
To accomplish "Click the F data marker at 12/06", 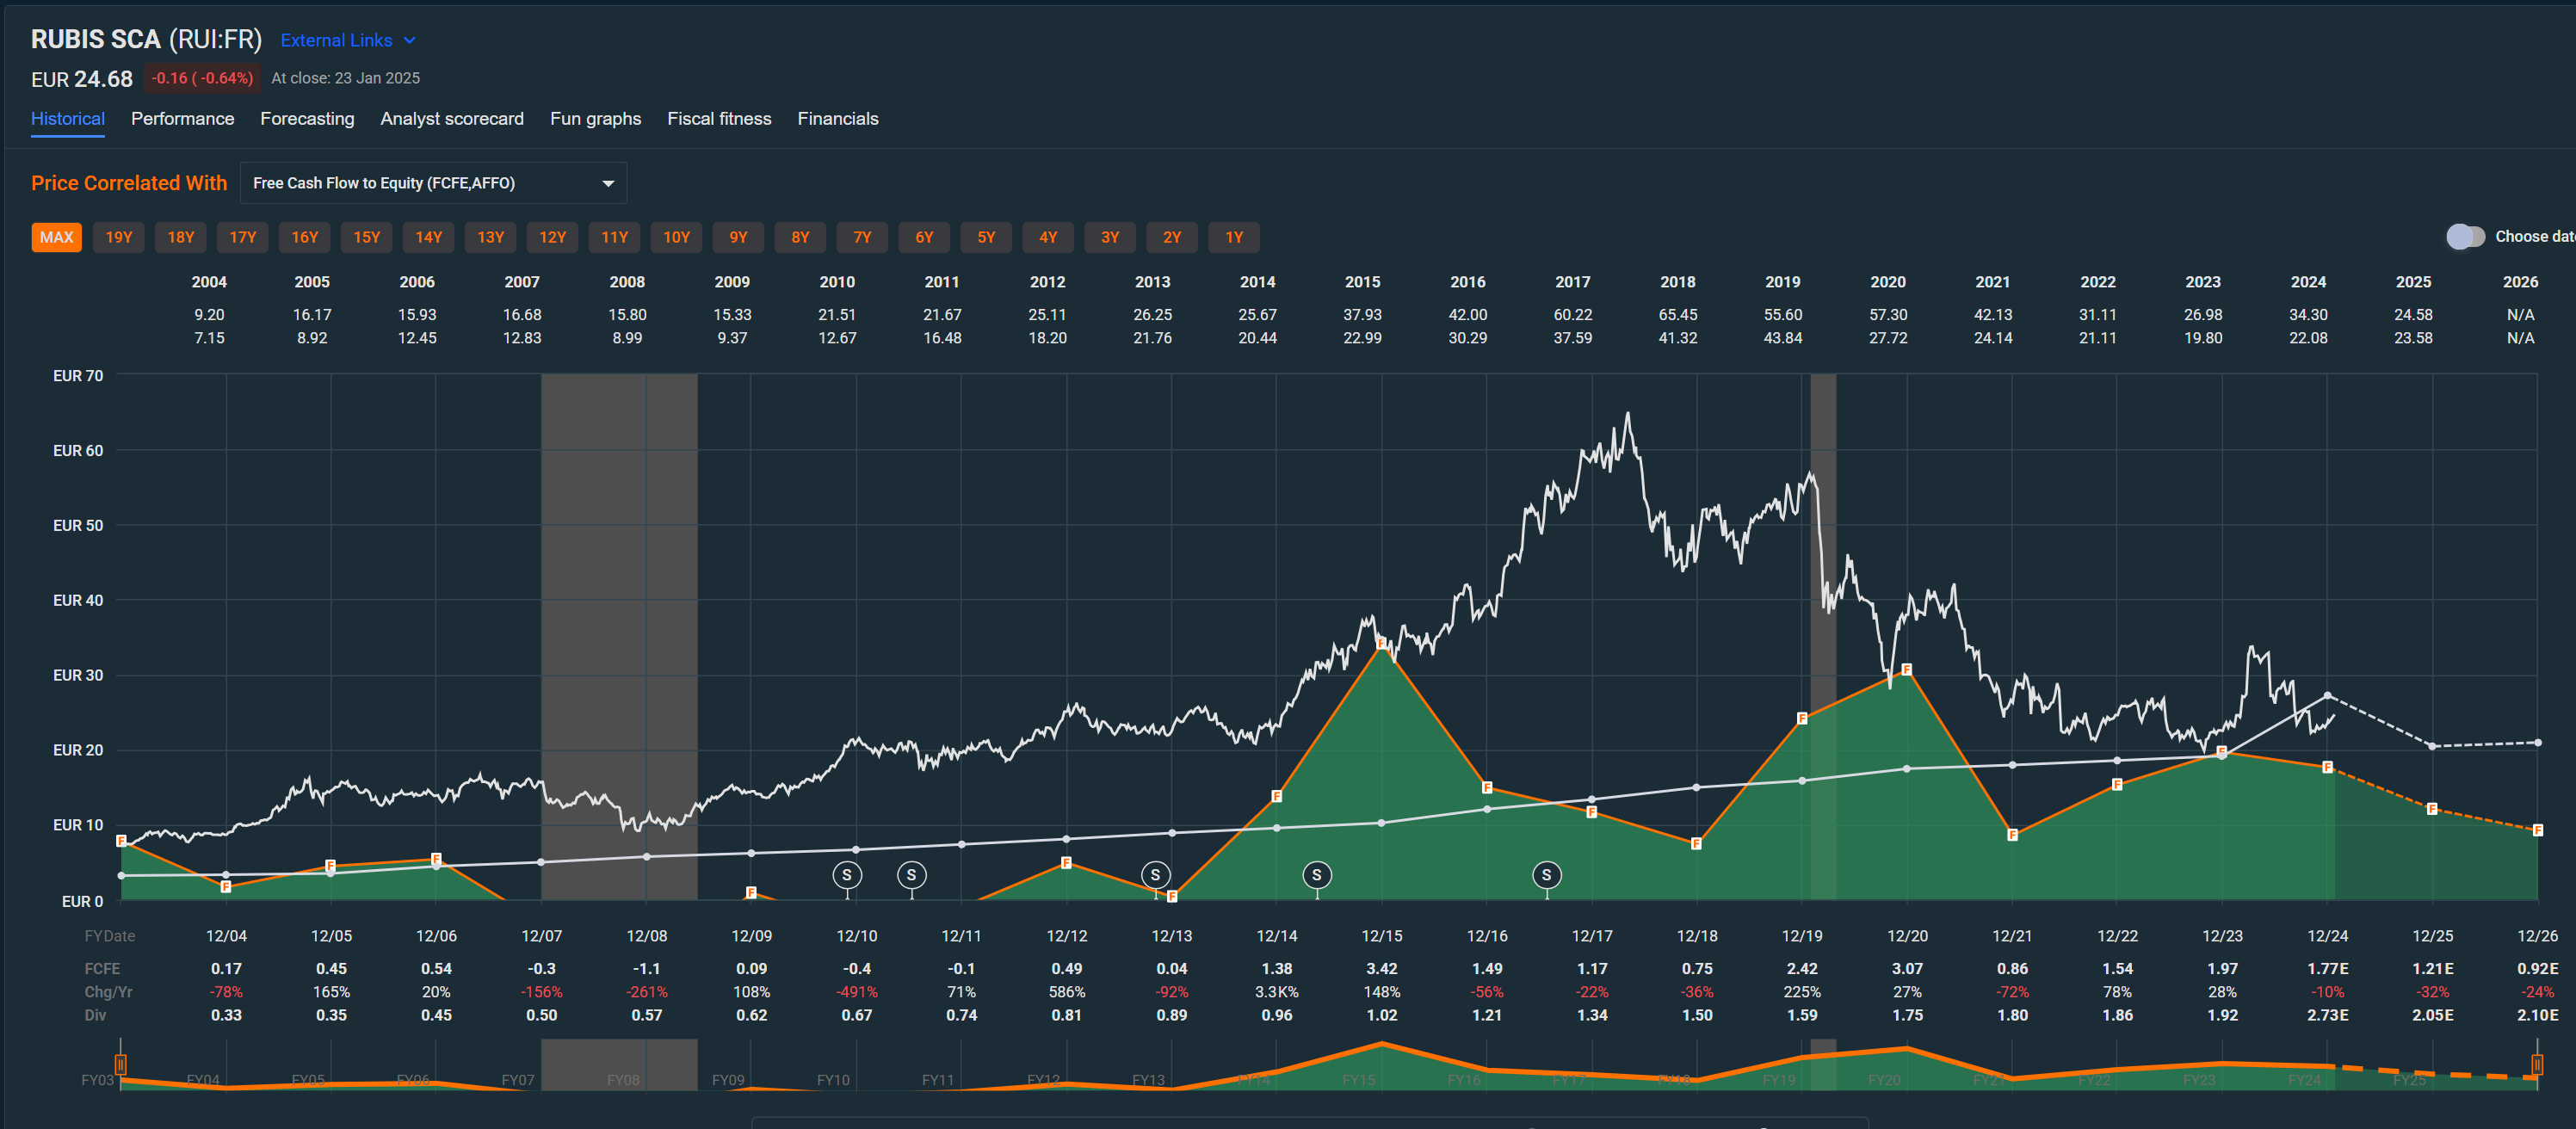I will coord(436,859).
